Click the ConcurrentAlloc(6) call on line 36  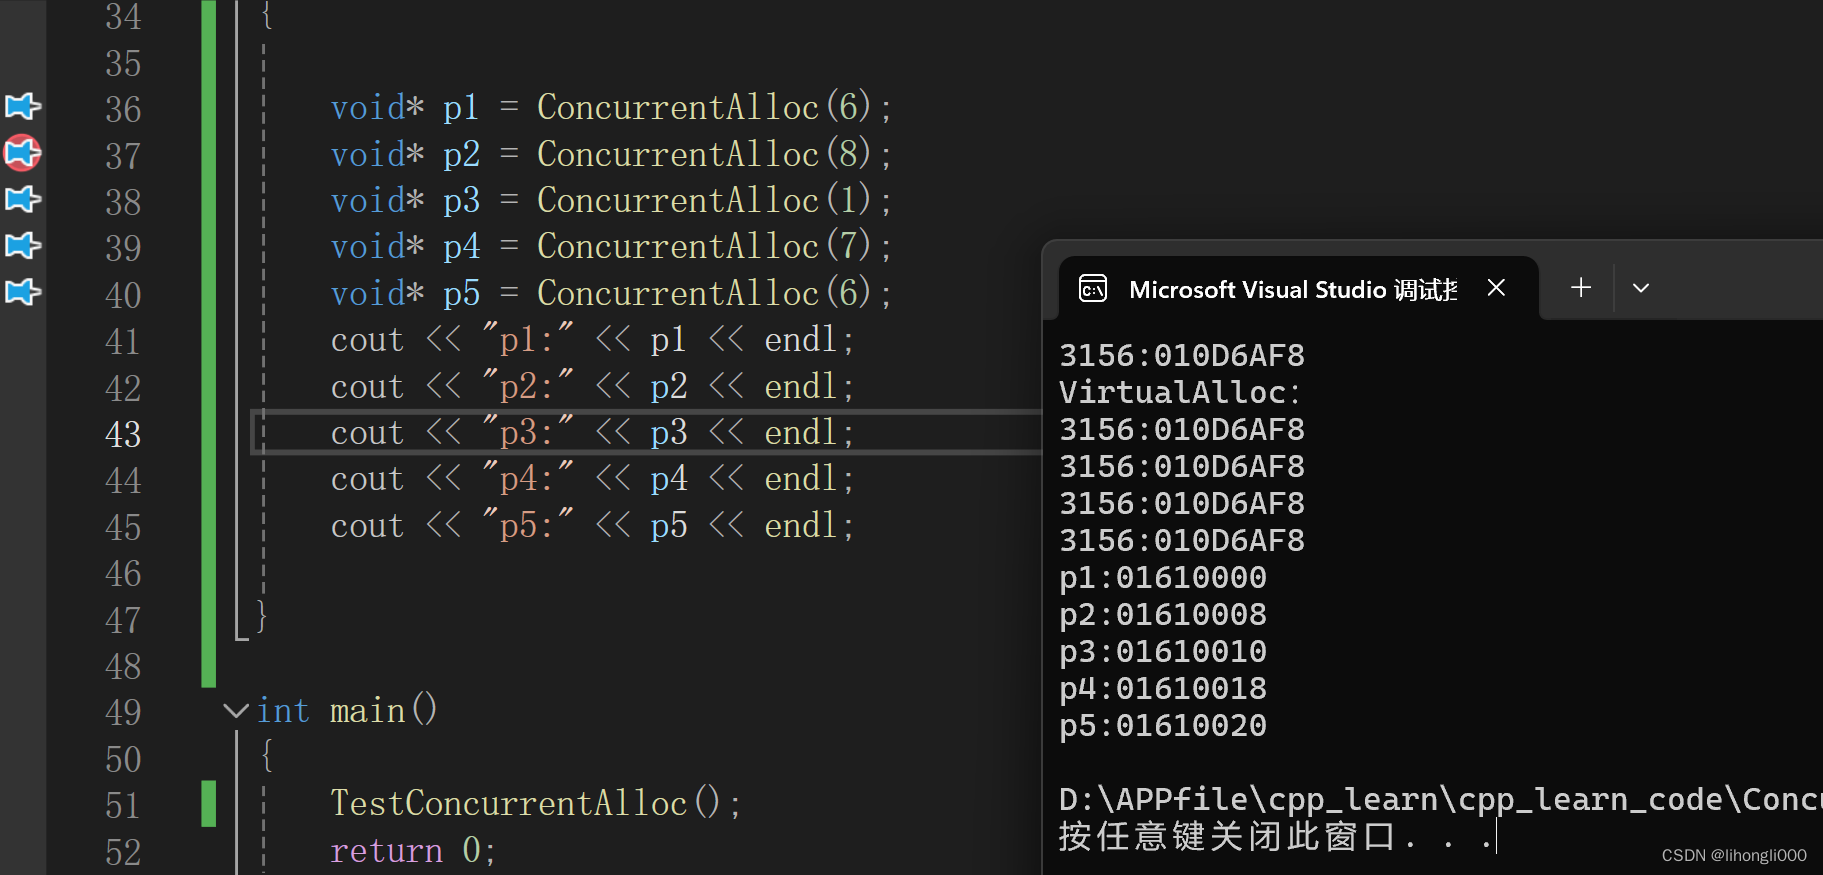tap(704, 107)
